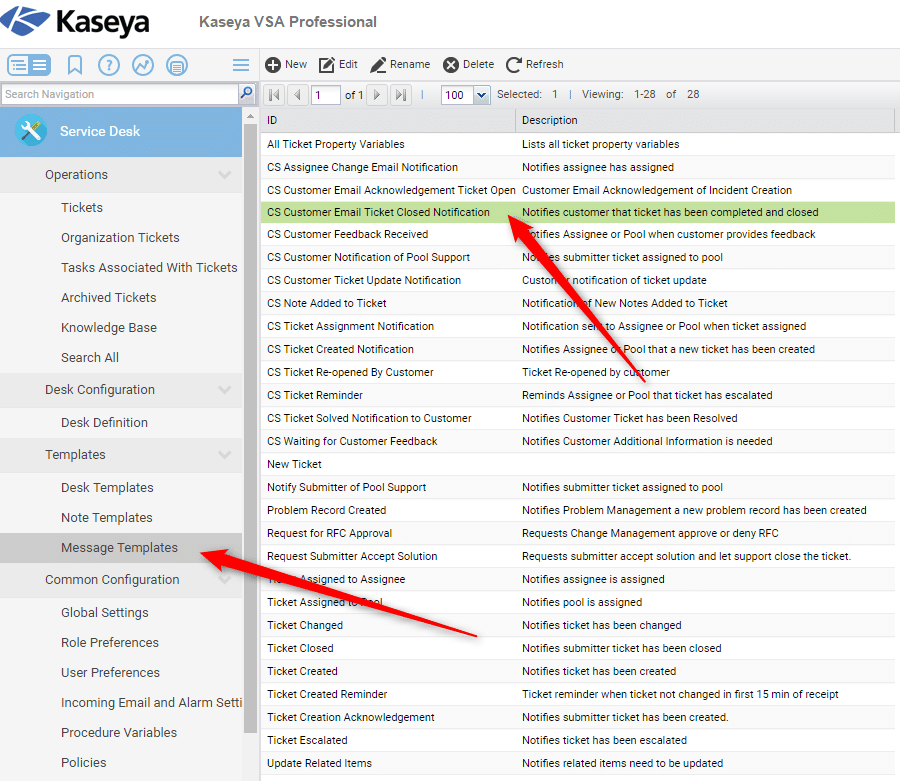Refresh the template list
This screenshot has width=900, height=781.
point(534,64)
